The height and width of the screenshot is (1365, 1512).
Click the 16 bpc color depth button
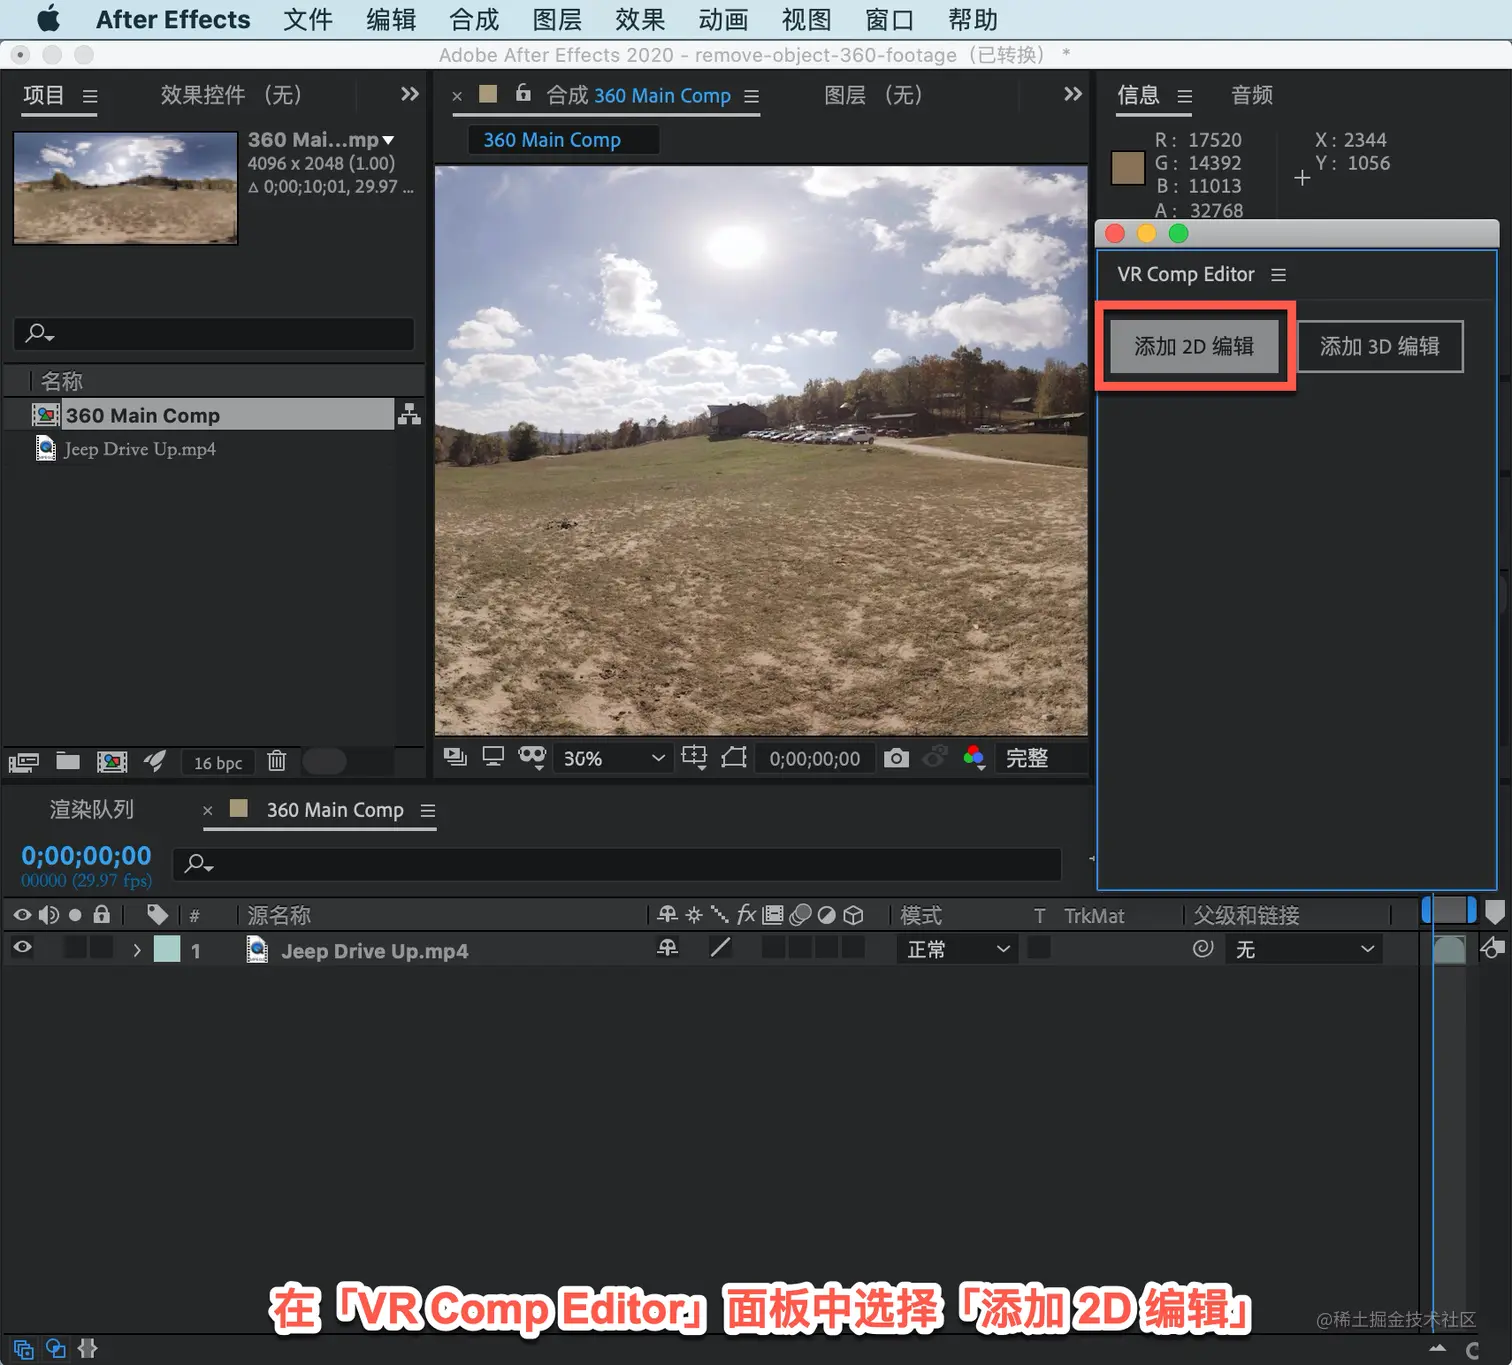tap(218, 763)
